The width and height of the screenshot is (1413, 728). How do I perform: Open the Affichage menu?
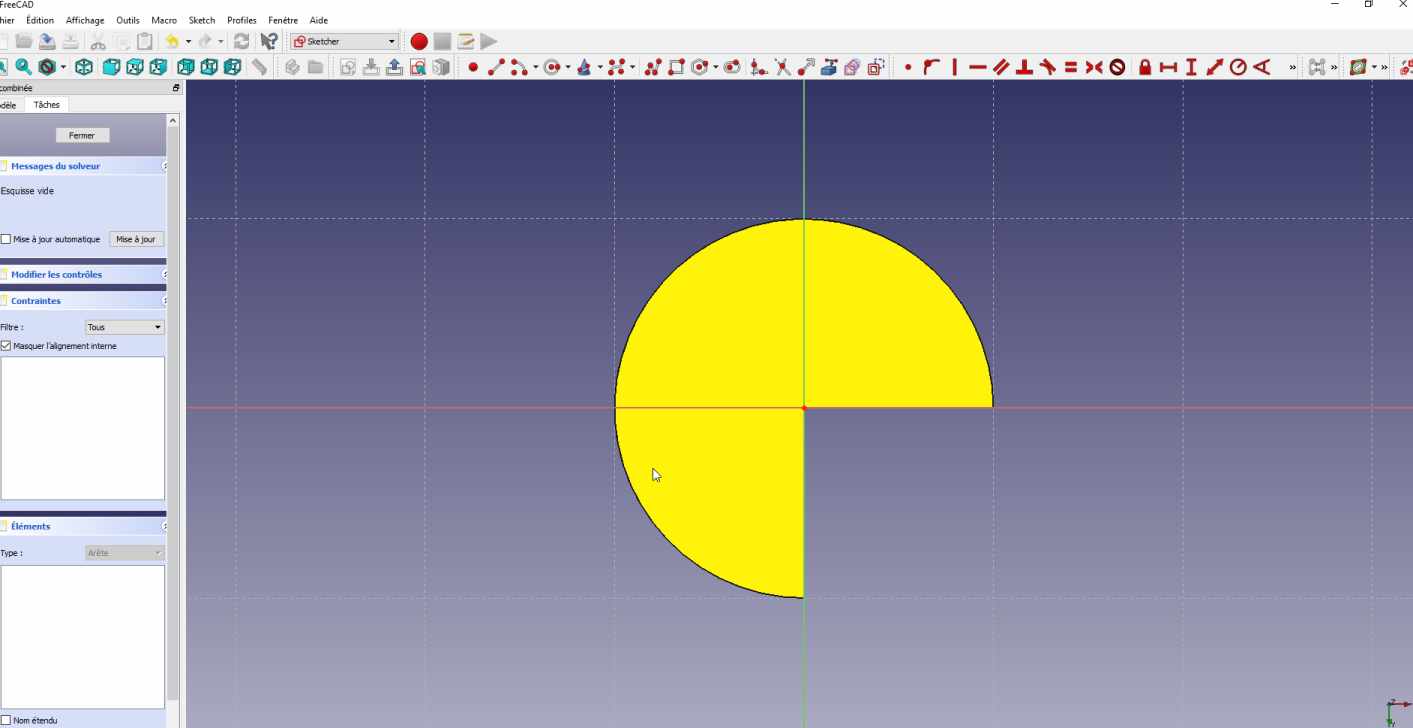pos(85,20)
